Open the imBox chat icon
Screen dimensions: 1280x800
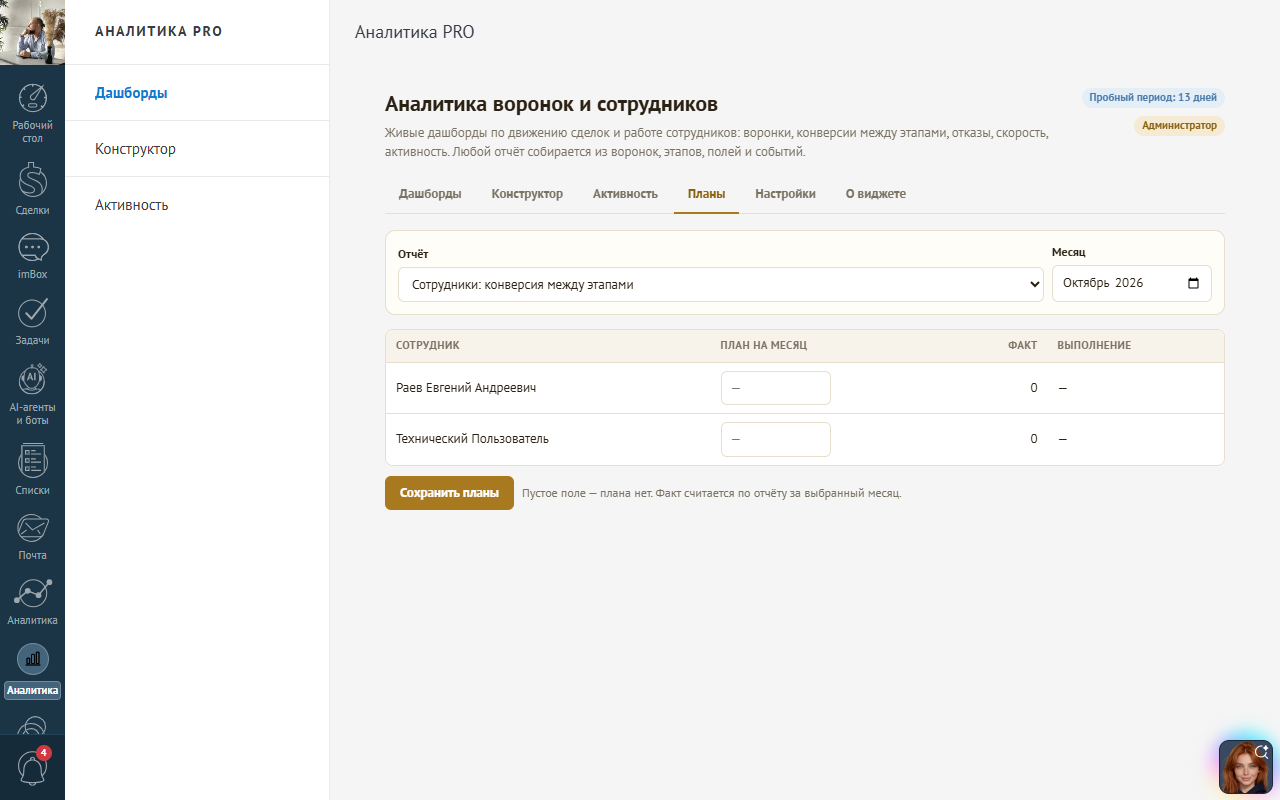click(x=32, y=256)
